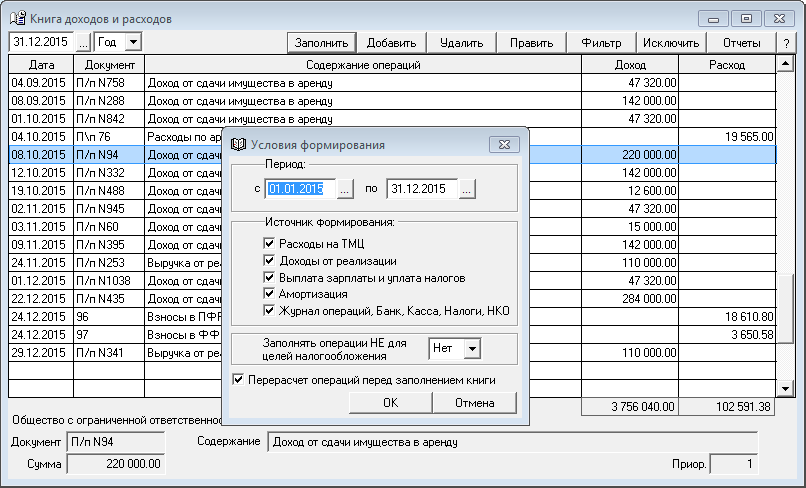The width and height of the screenshot is (806, 488).
Task: Select the row dated 04.09.2015
Action: point(392,83)
